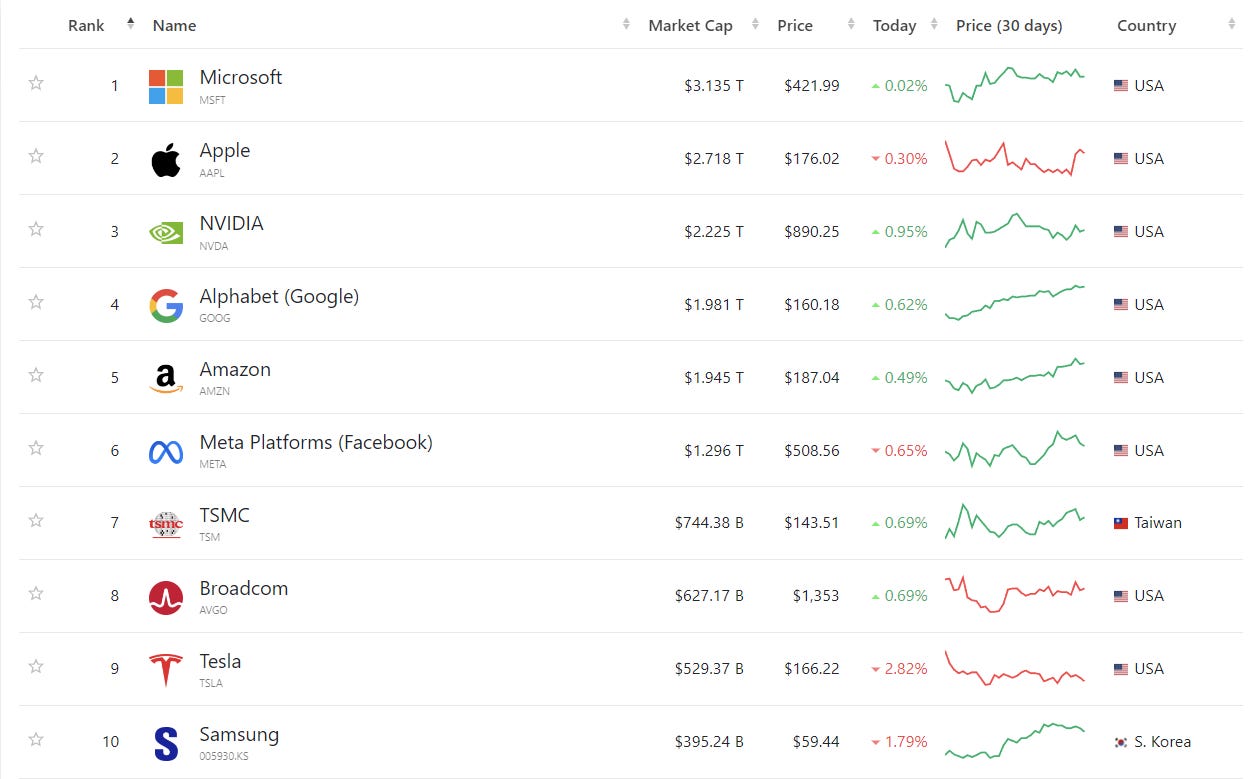Click the Taiwan flag icon
1259x779 pixels.
(1121, 523)
